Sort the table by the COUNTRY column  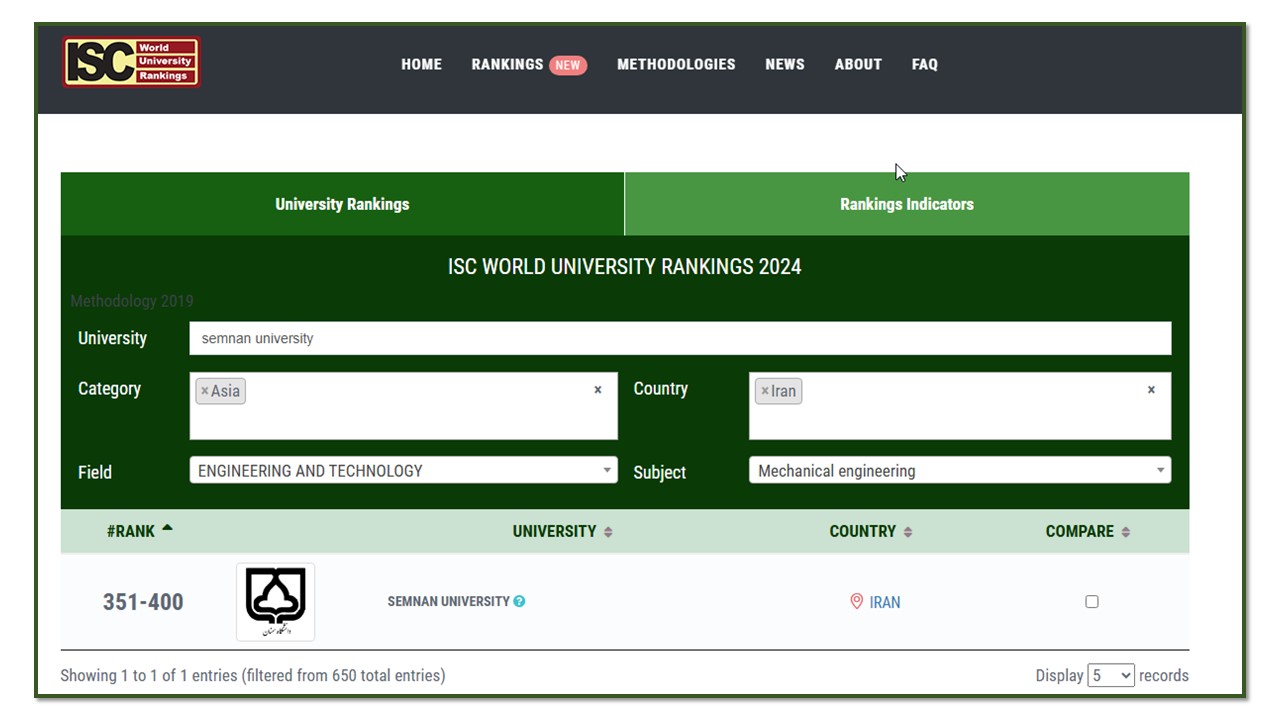click(870, 531)
